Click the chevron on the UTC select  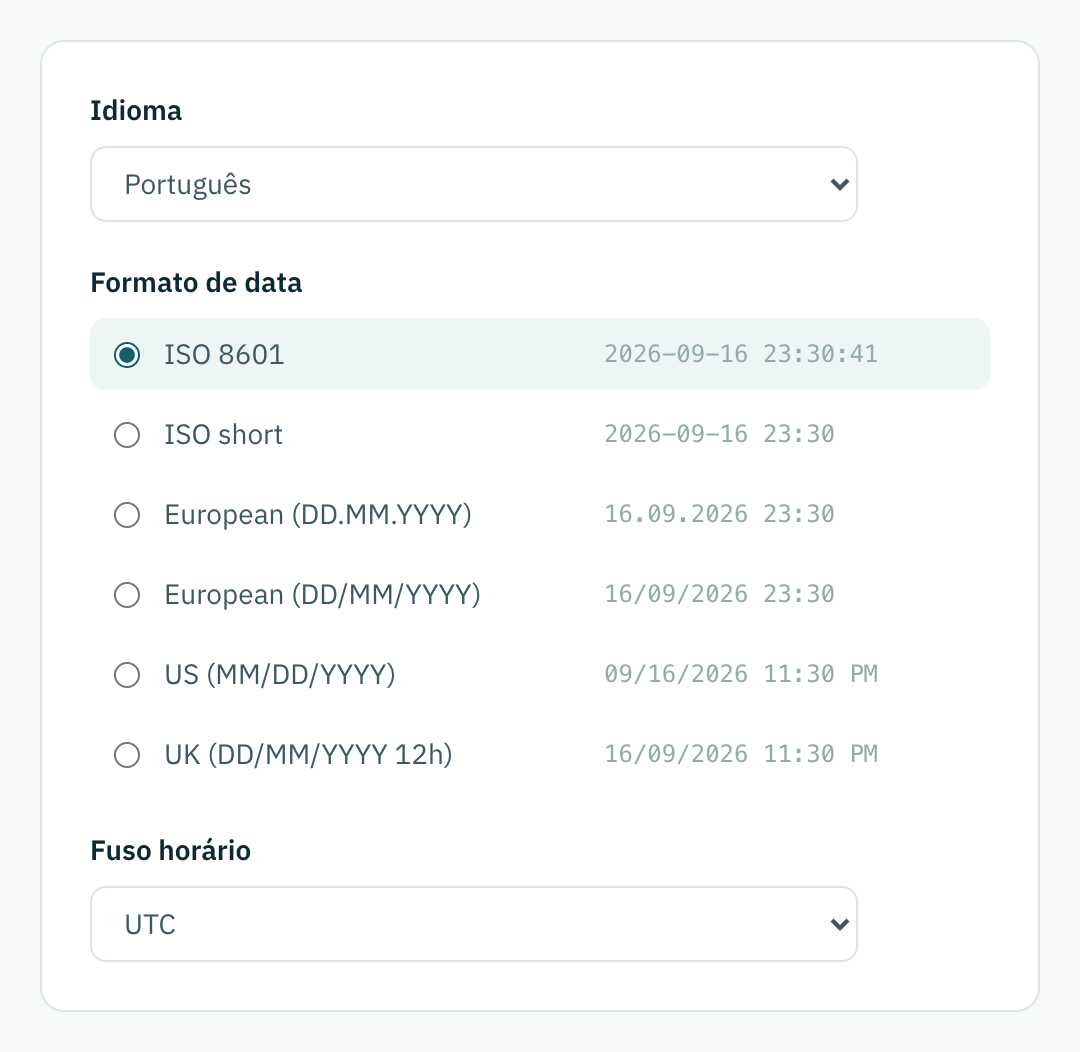click(839, 925)
